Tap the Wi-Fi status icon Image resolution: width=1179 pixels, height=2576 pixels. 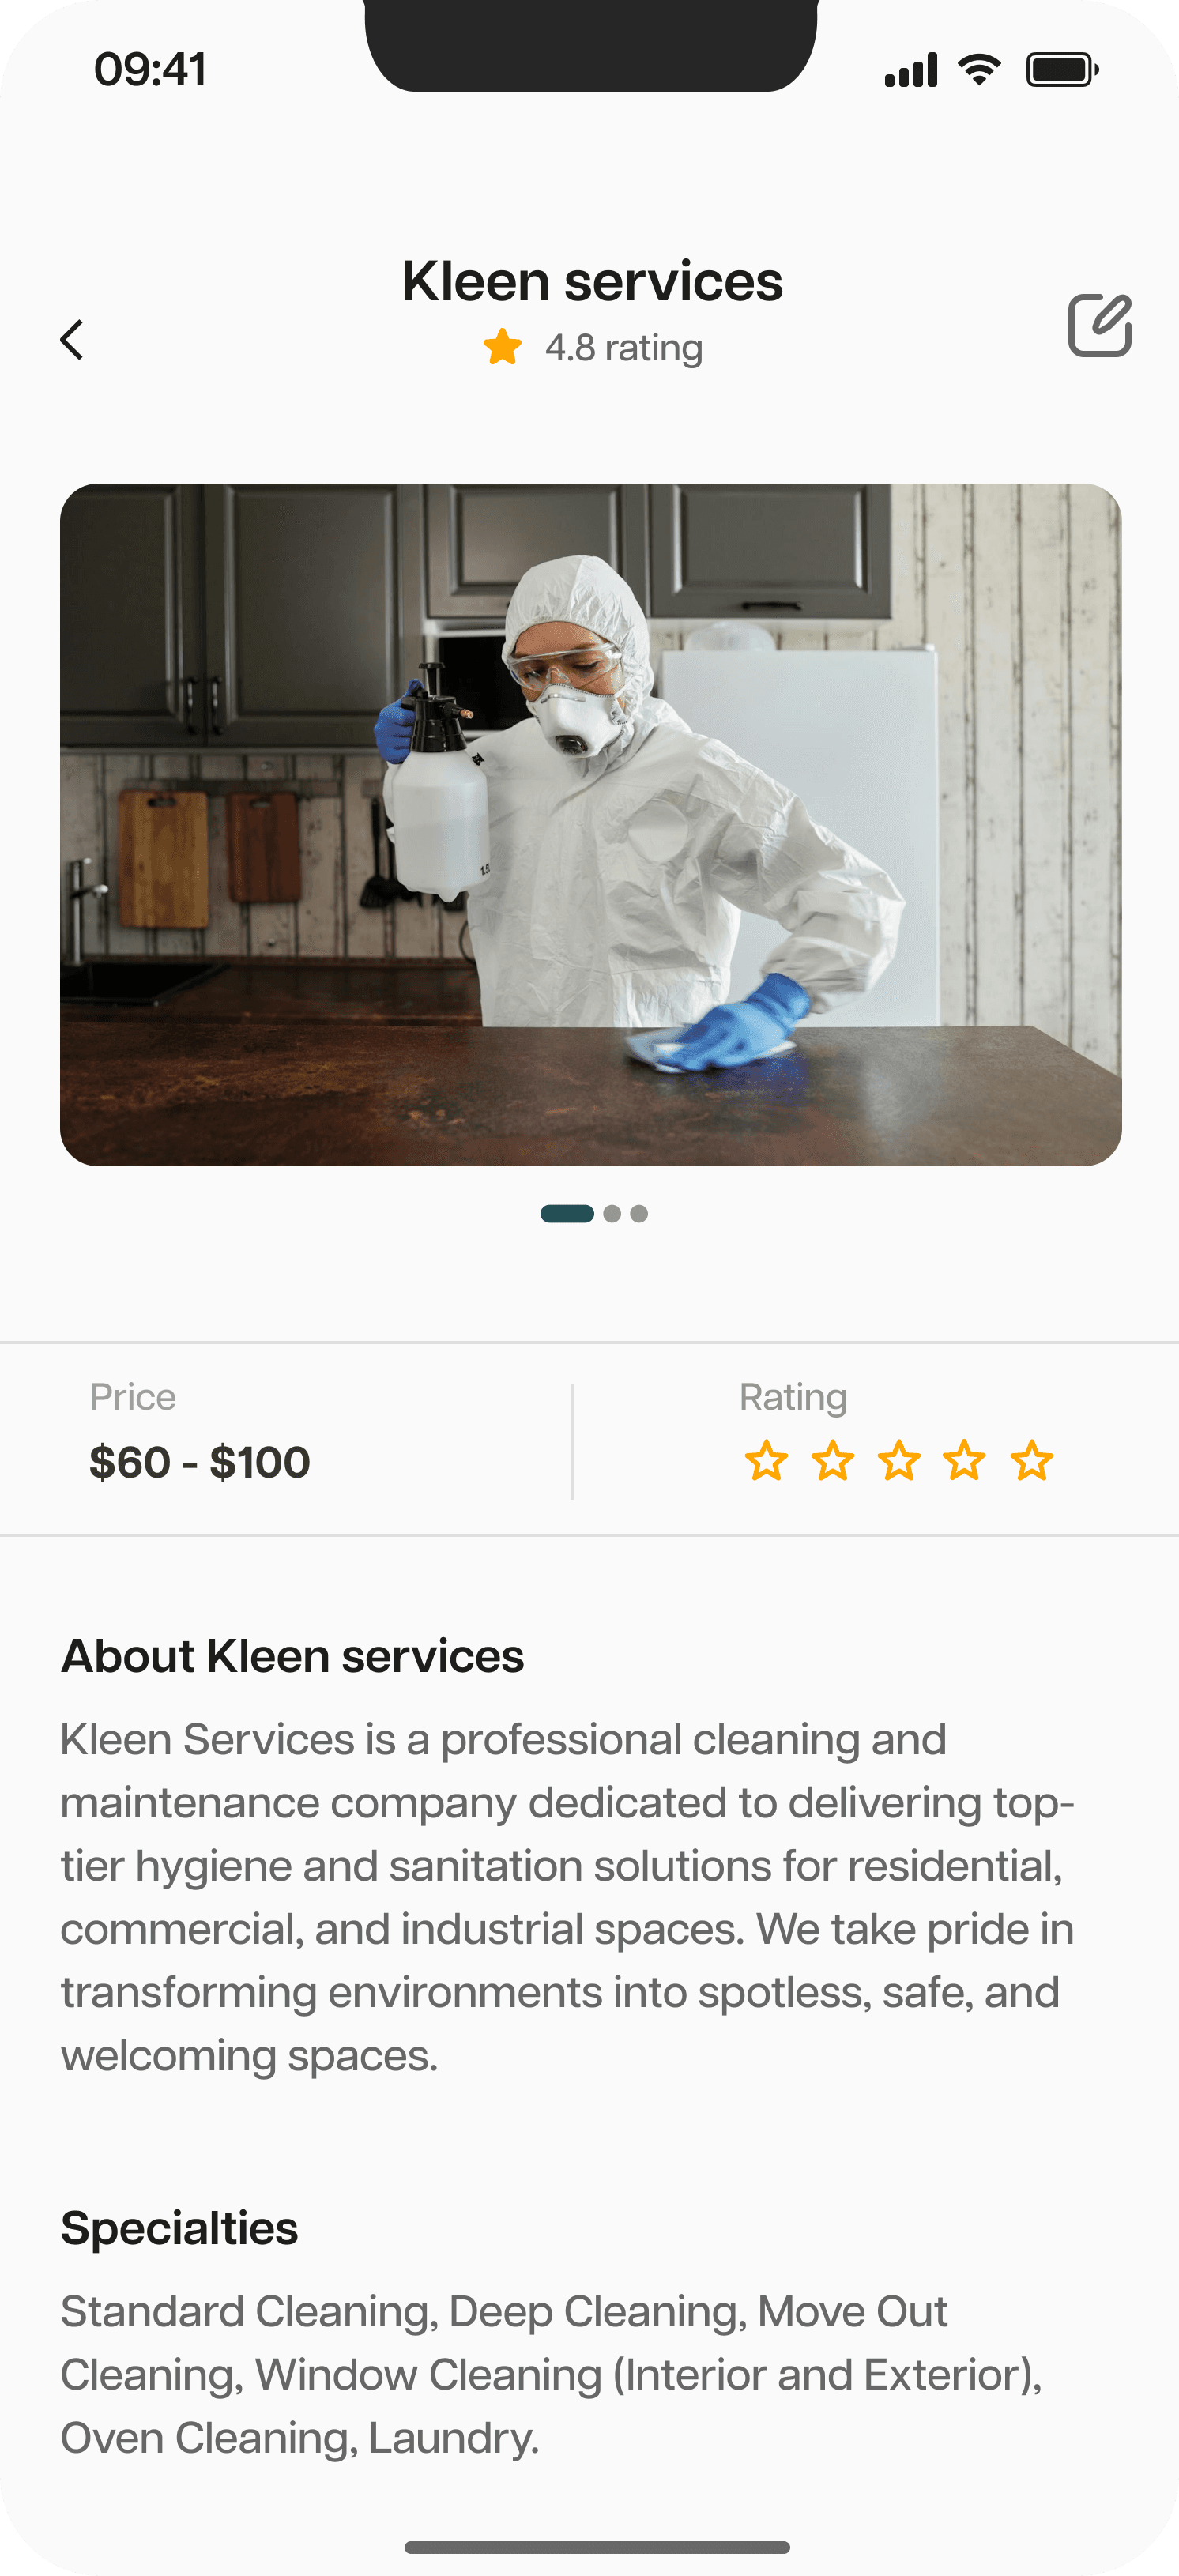click(x=979, y=69)
